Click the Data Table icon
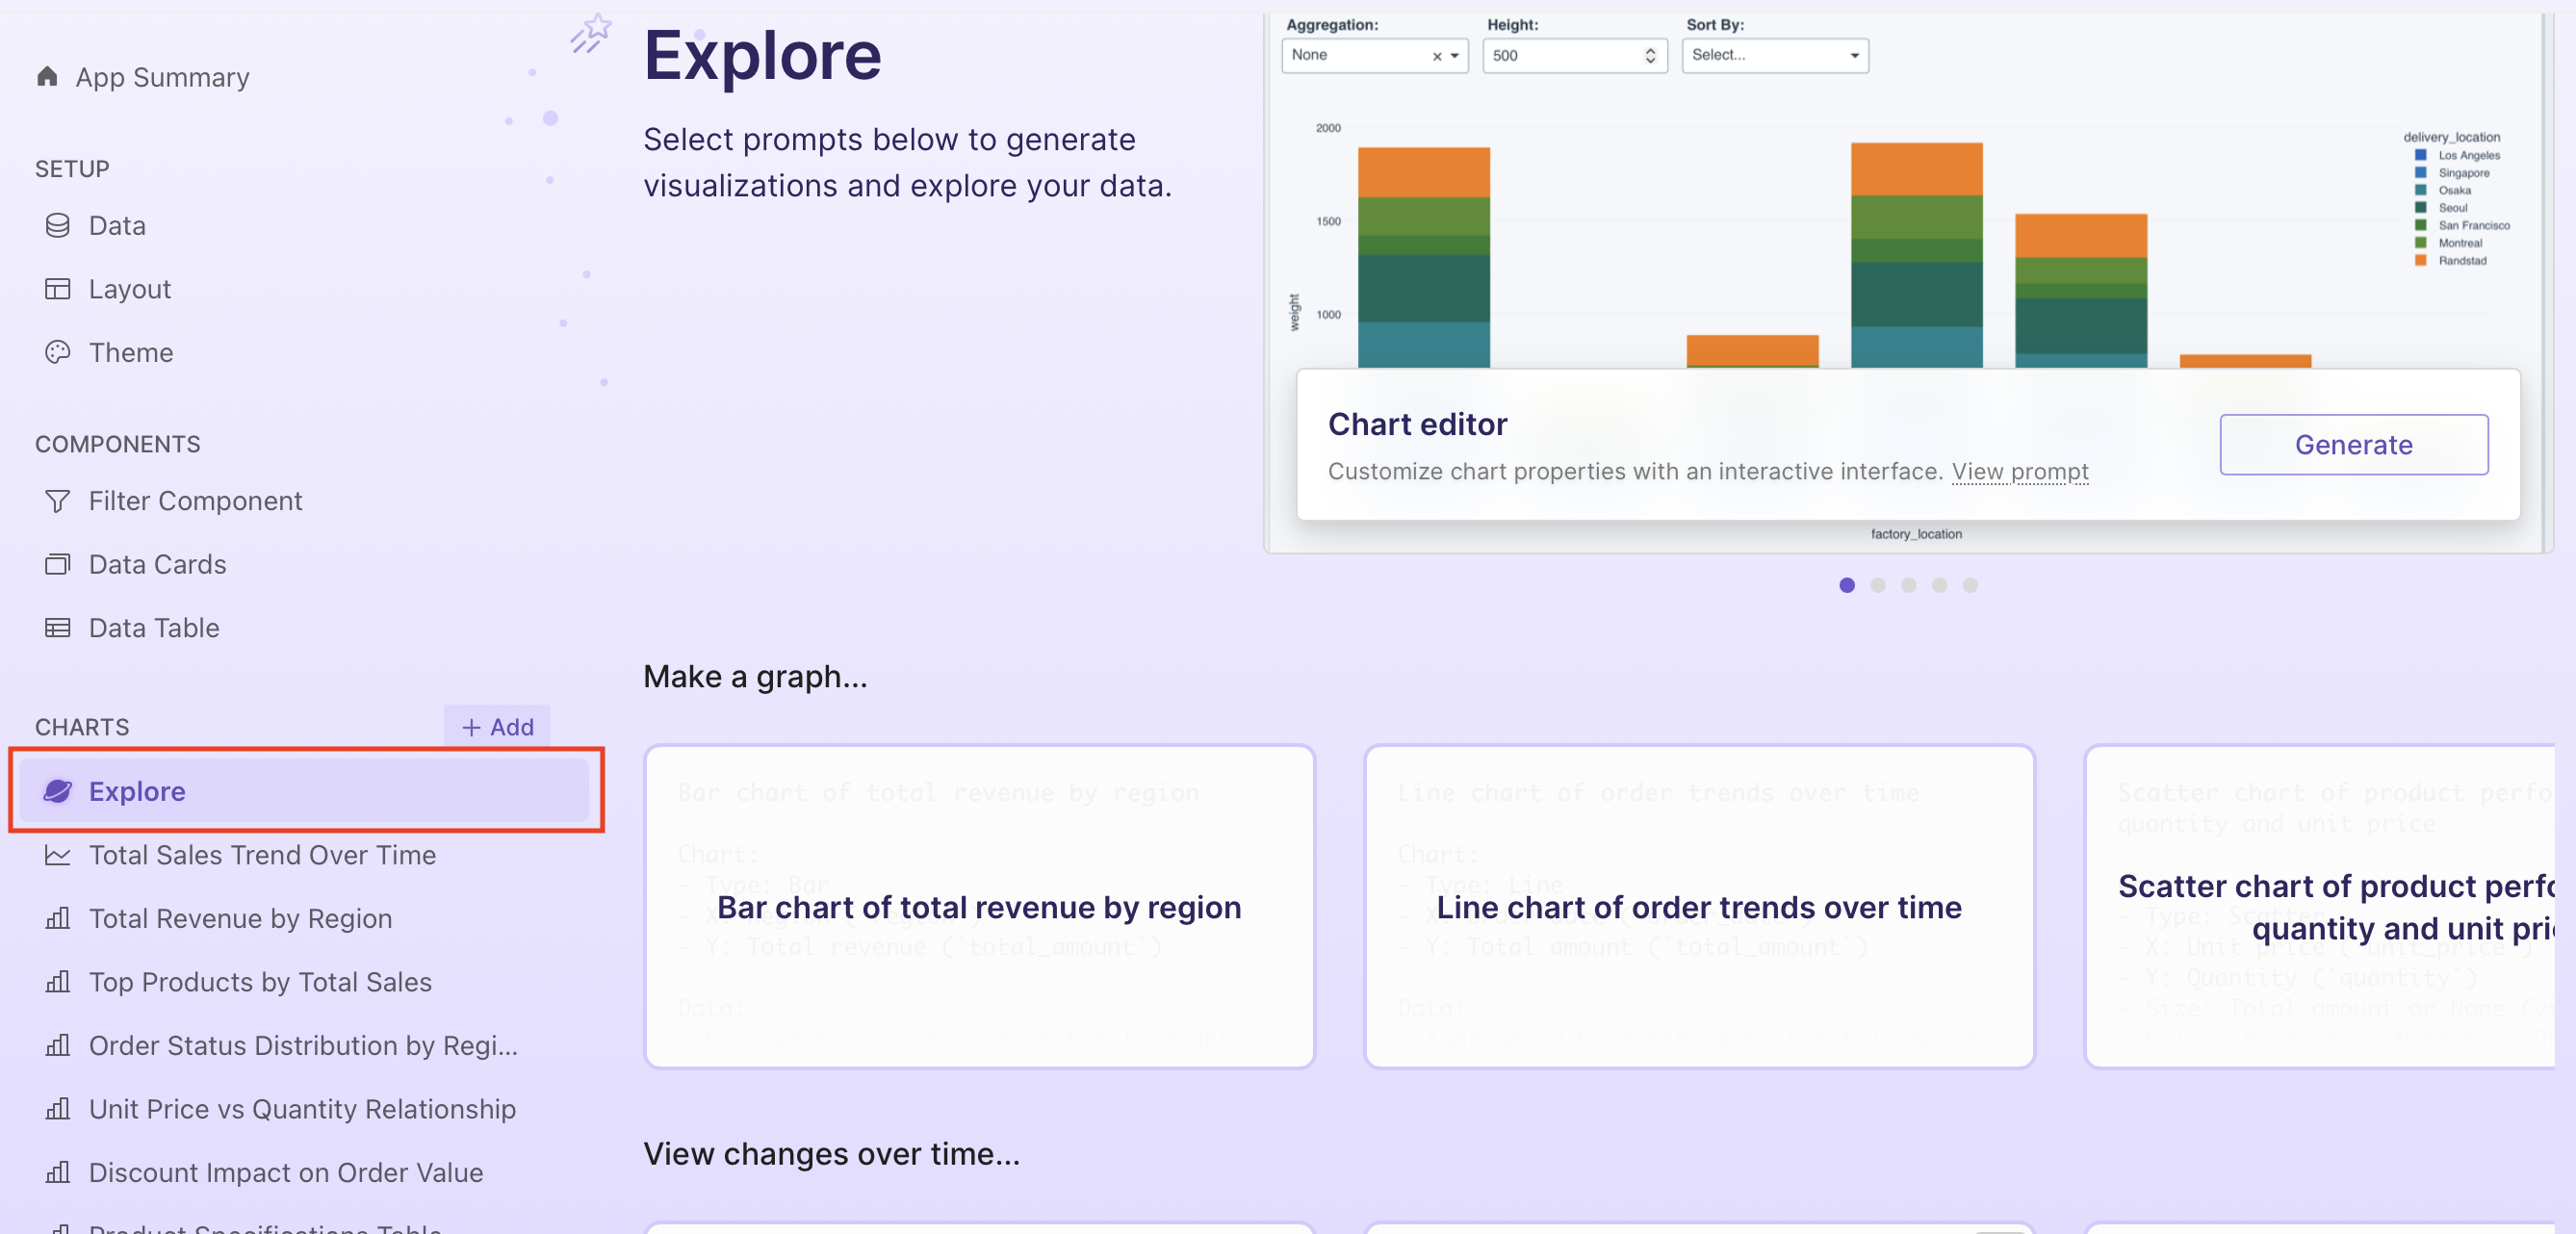Screen dimensions: 2576x1234 (57, 627)
